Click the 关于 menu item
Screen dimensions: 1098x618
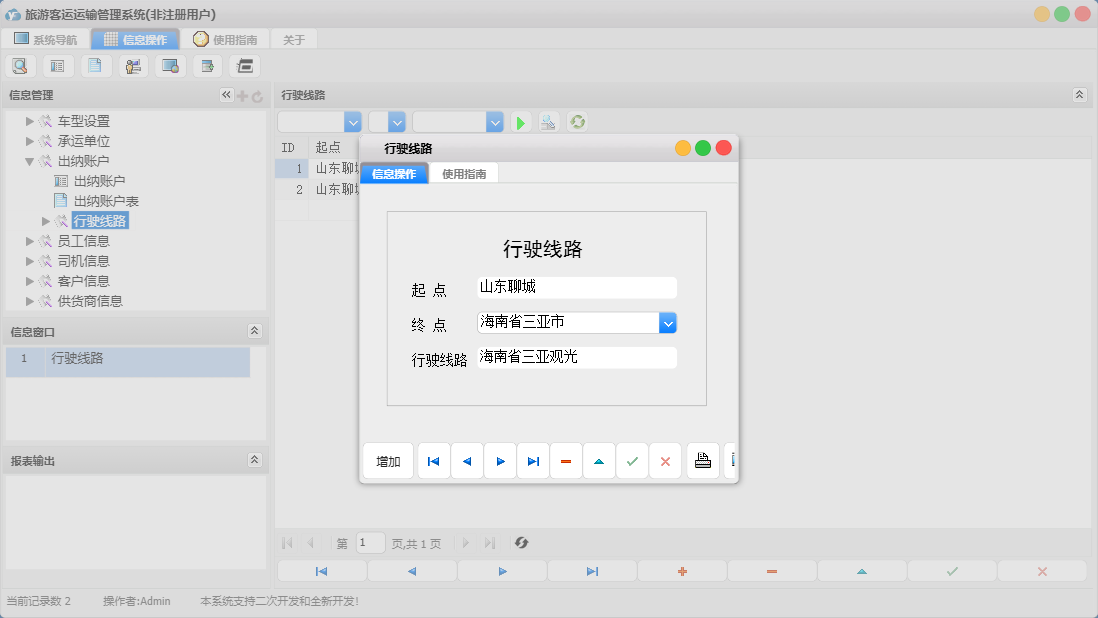click(x=294, y=38)
